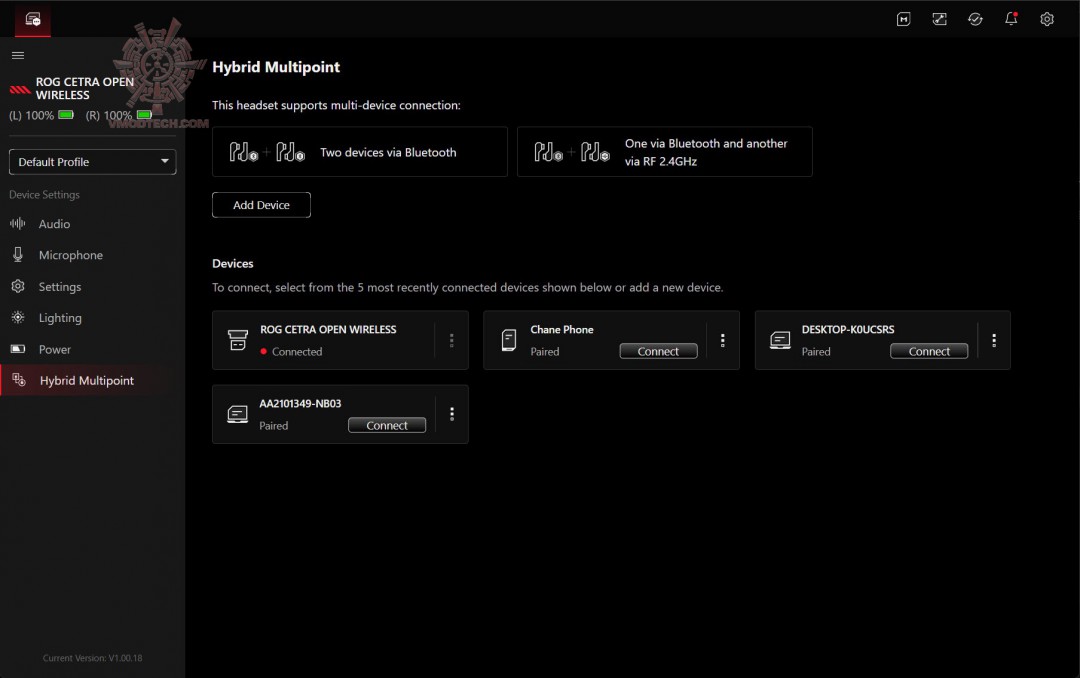Click the ROG CETRA OPEN WIRELESS dongle icon

[x=238, y=340]
